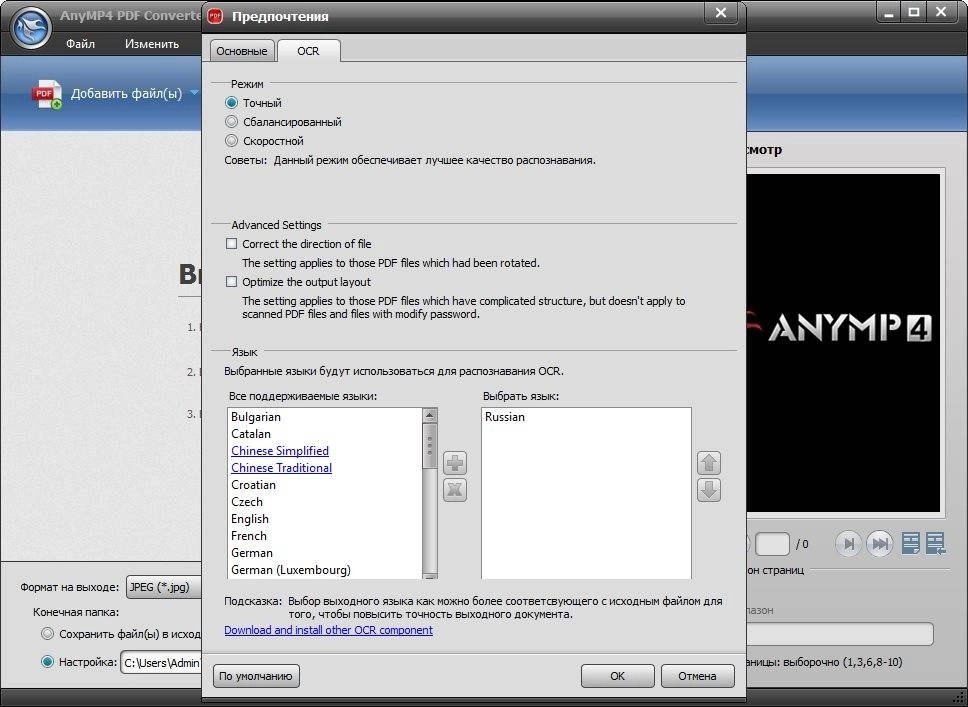Open the output format JPEG dropdown
This screenshot has height=707, width=968.
[164, 587]
